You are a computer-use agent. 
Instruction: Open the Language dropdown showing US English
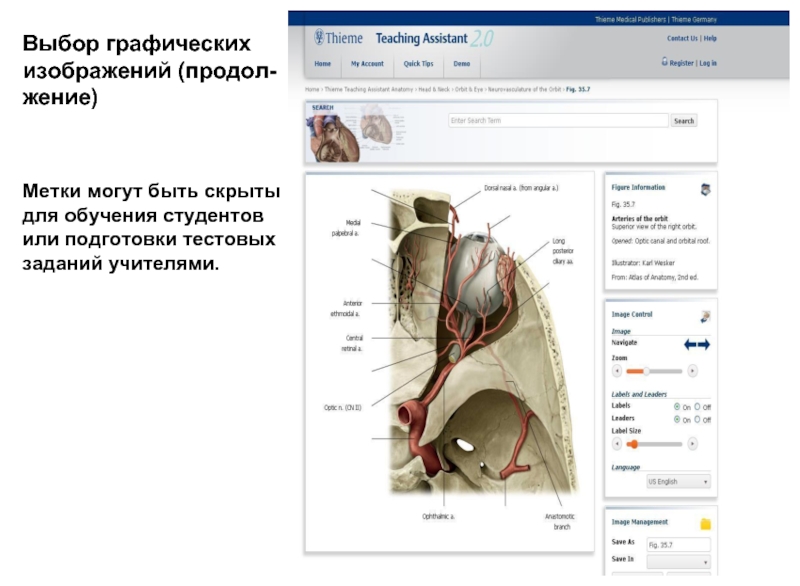pyautogui.click(x=678, y=481)
